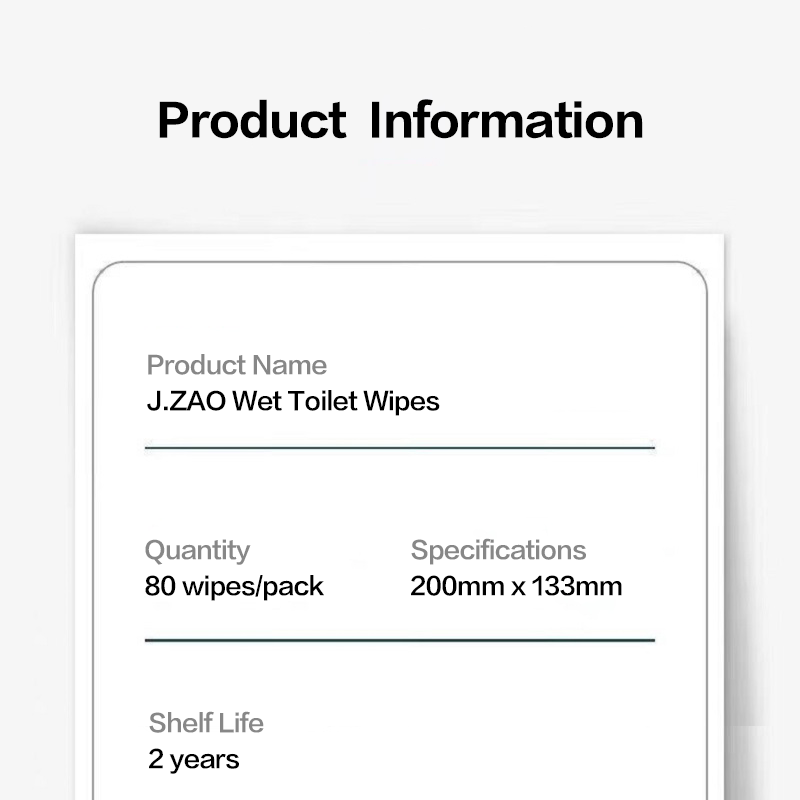Click the divider line below product name

400,447
